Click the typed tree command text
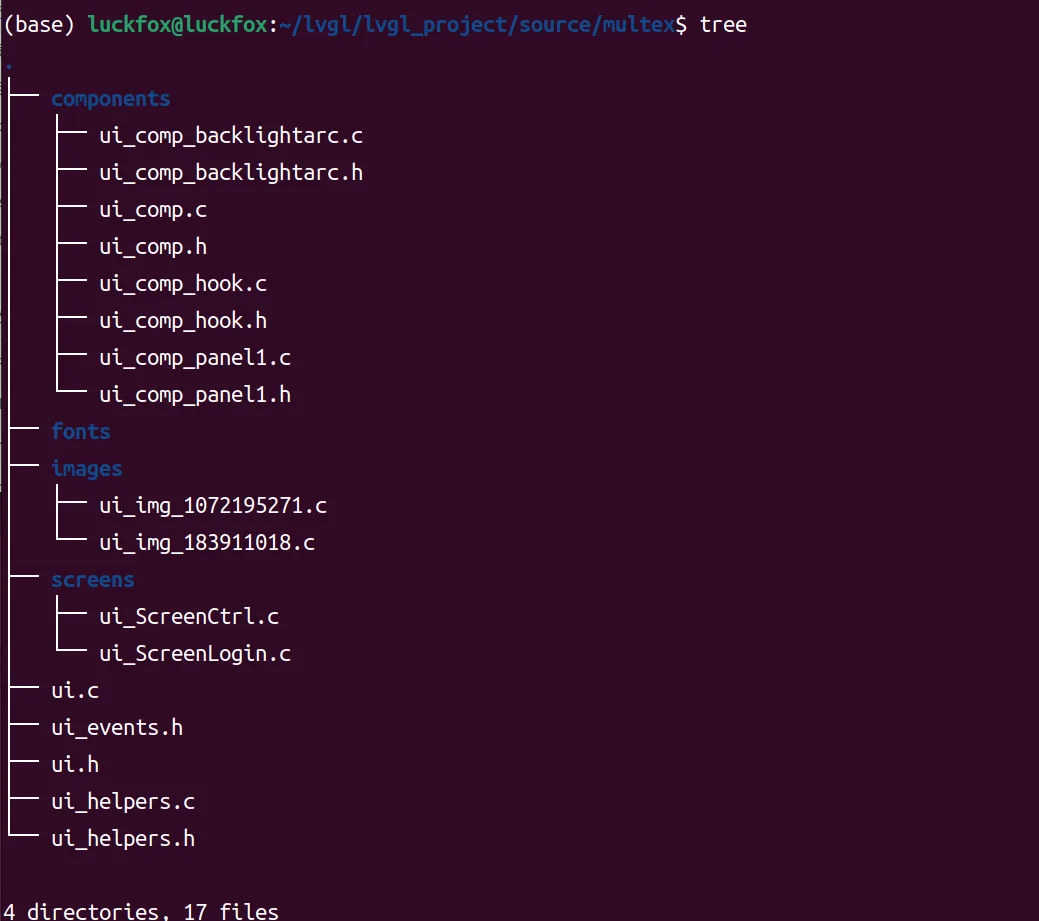The image size is (1039, 921). (x=723, y=25)
